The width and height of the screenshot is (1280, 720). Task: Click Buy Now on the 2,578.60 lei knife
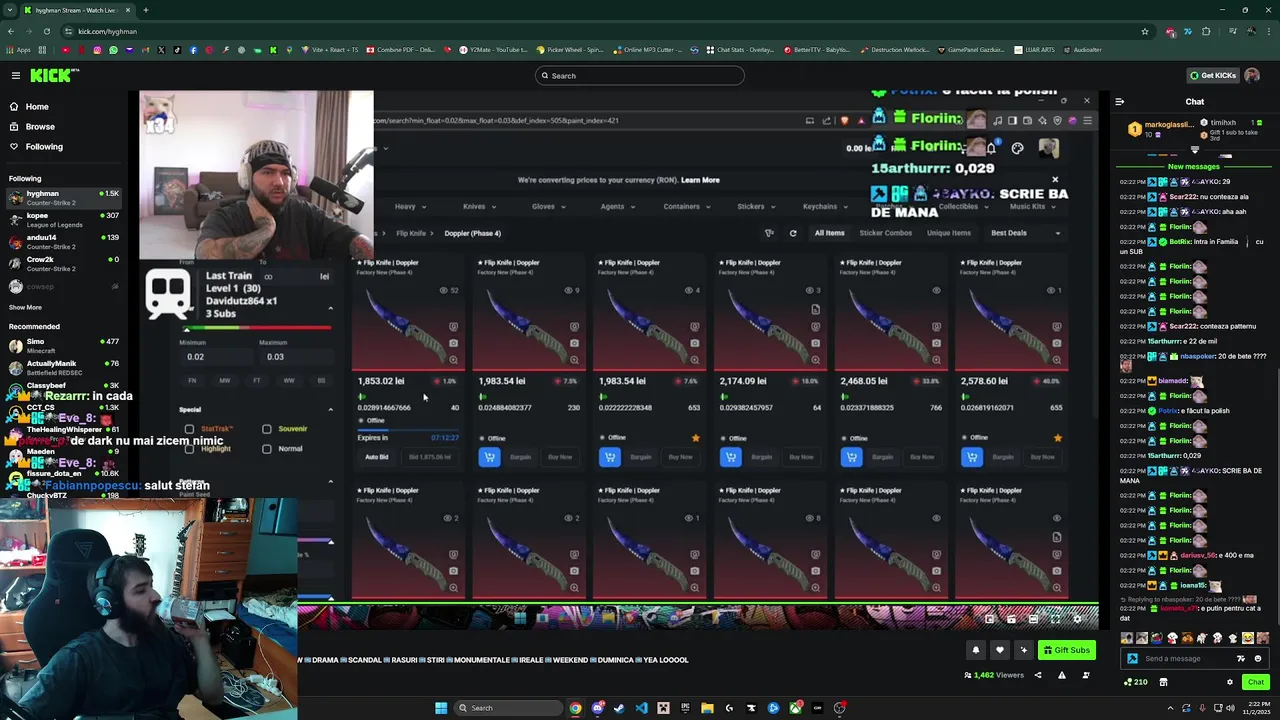[x=1043, y=457]
